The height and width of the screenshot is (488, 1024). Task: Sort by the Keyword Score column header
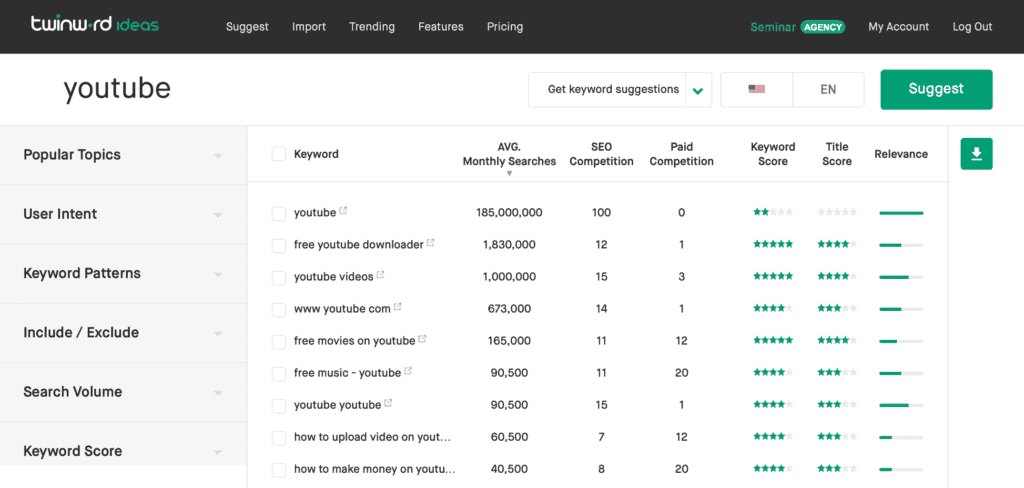tap(773, 154)
